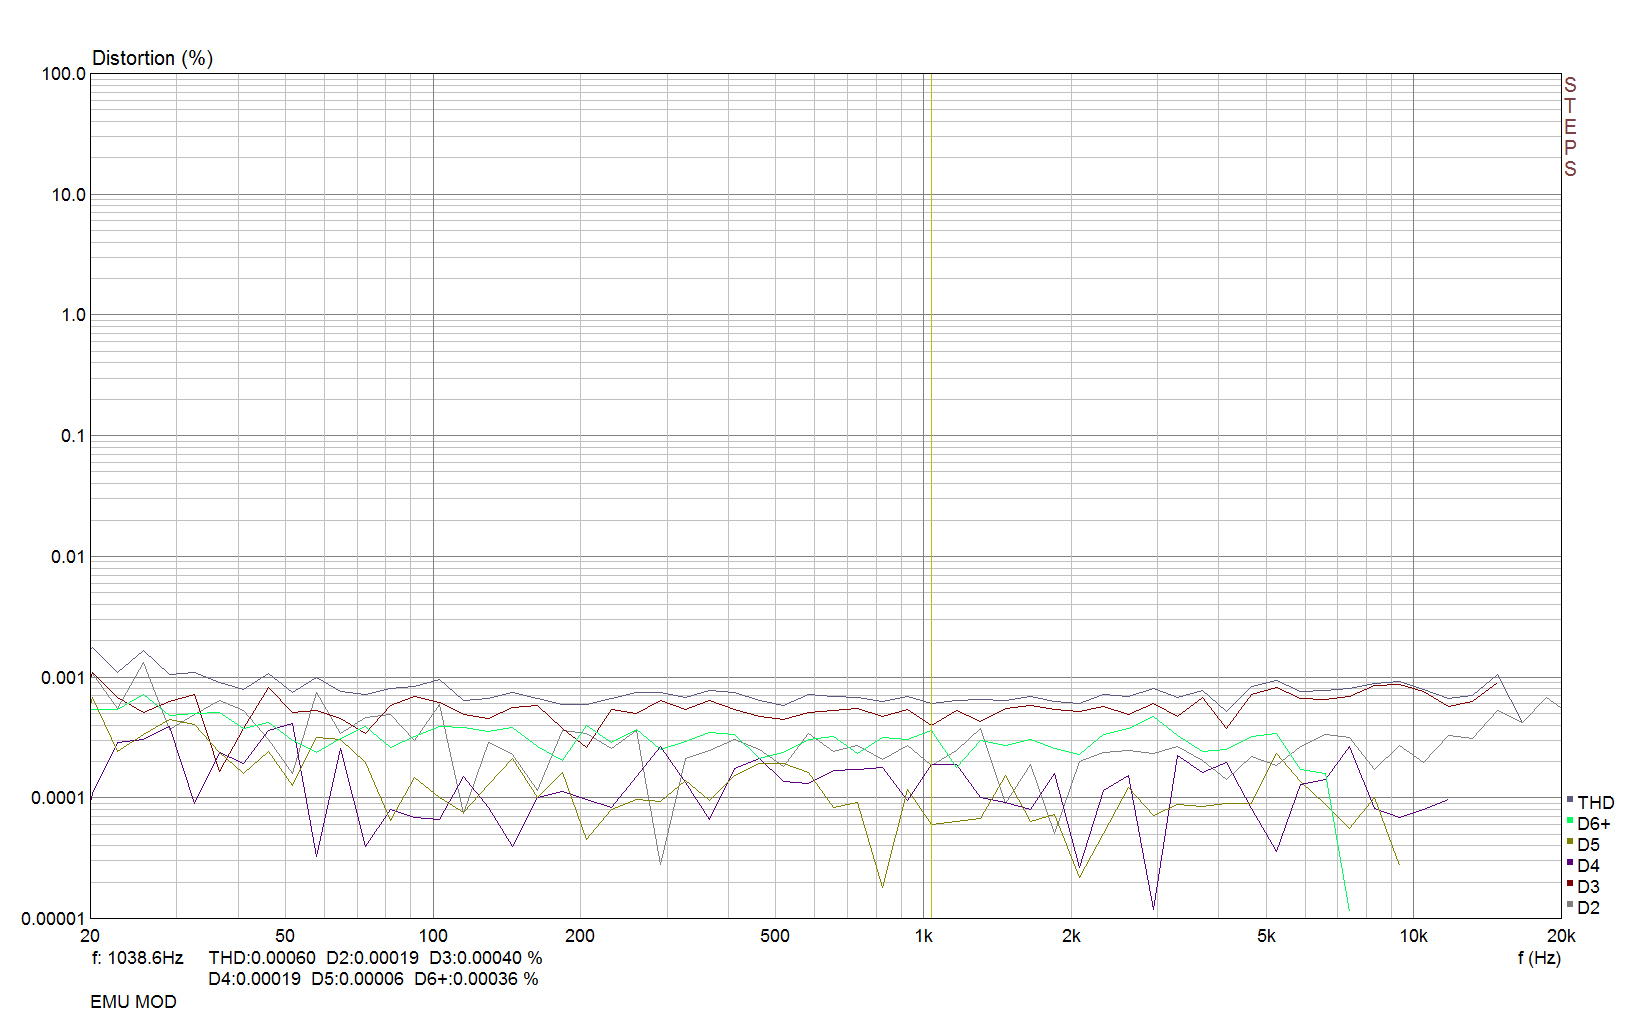Click the 'Distortion (%)' axis title
The height and width of the screenshot is (1016, 1636).
coord(152,58)
